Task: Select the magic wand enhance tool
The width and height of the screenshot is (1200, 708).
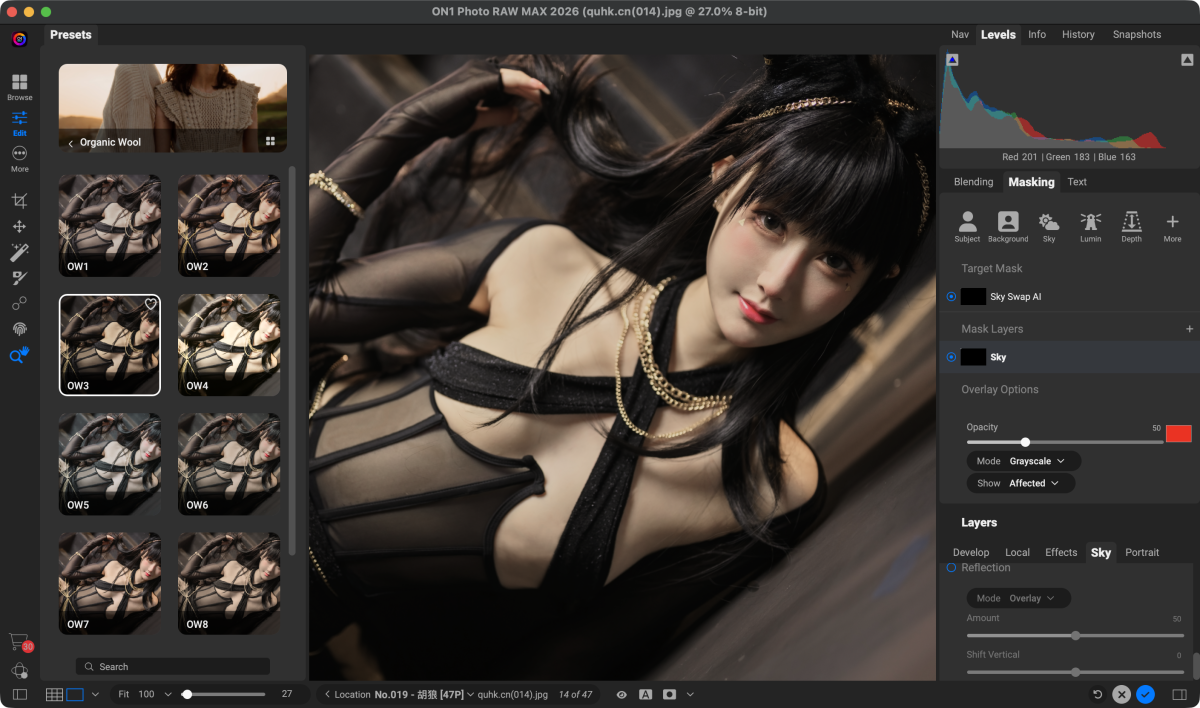Action: click(x=19, y=252)
